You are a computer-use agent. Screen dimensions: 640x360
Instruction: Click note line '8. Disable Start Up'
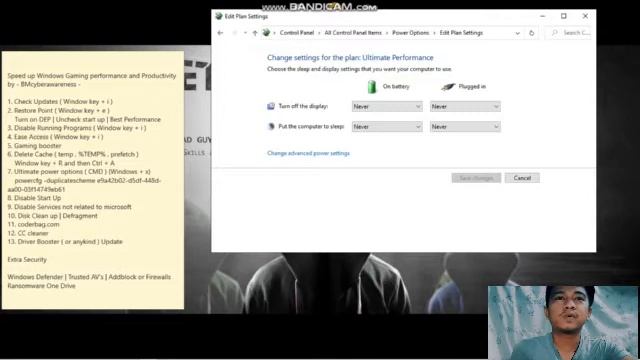(x=34, y=198)
